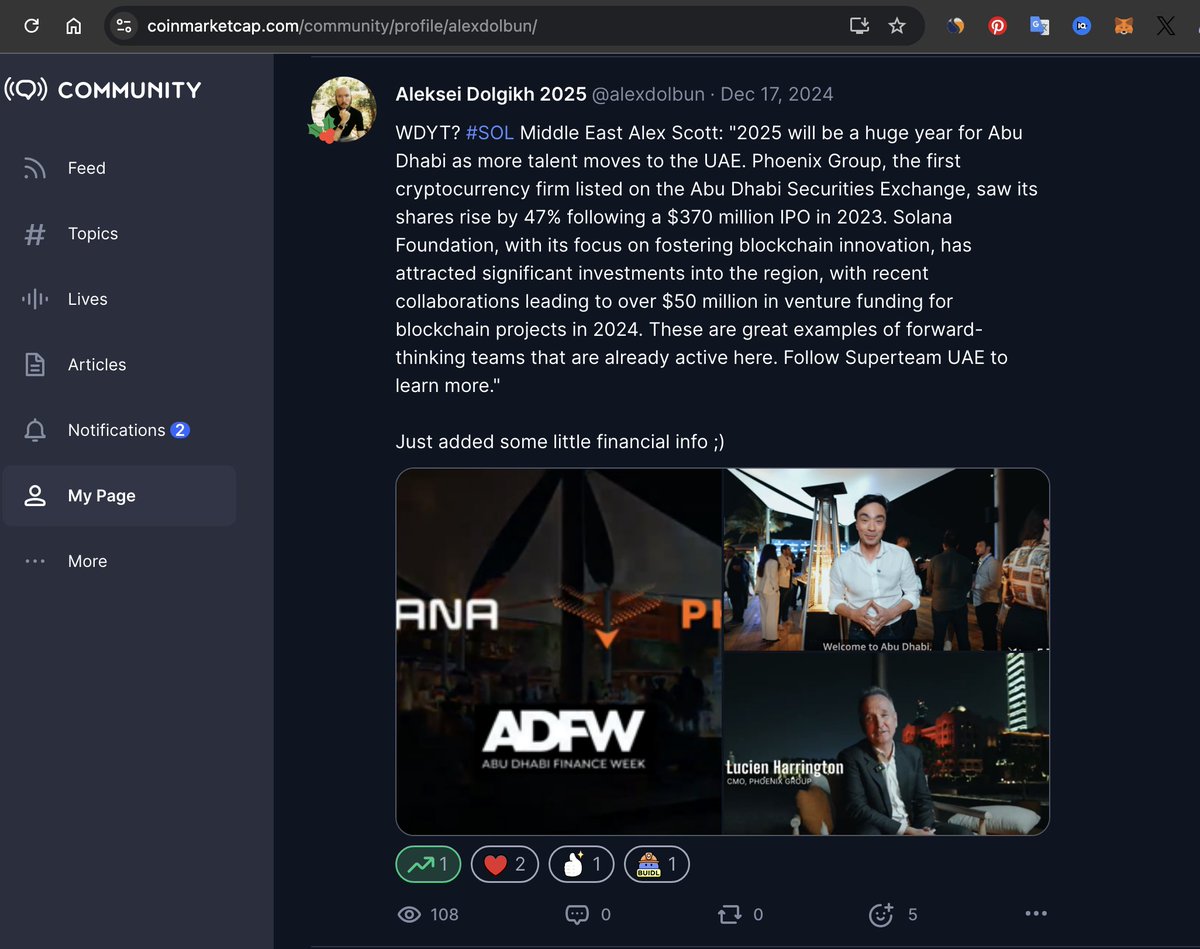Open the X extension icon

[x=1165, y=27]
